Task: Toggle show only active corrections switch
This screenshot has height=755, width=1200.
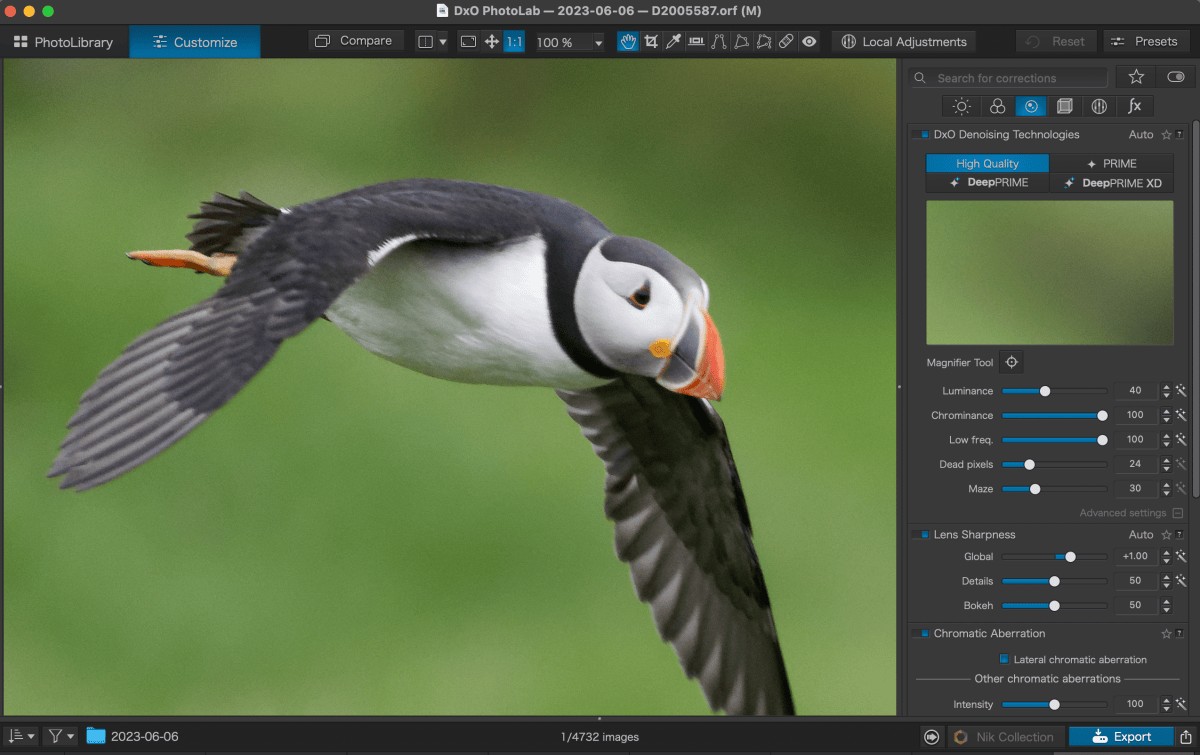Action: 1176,77
